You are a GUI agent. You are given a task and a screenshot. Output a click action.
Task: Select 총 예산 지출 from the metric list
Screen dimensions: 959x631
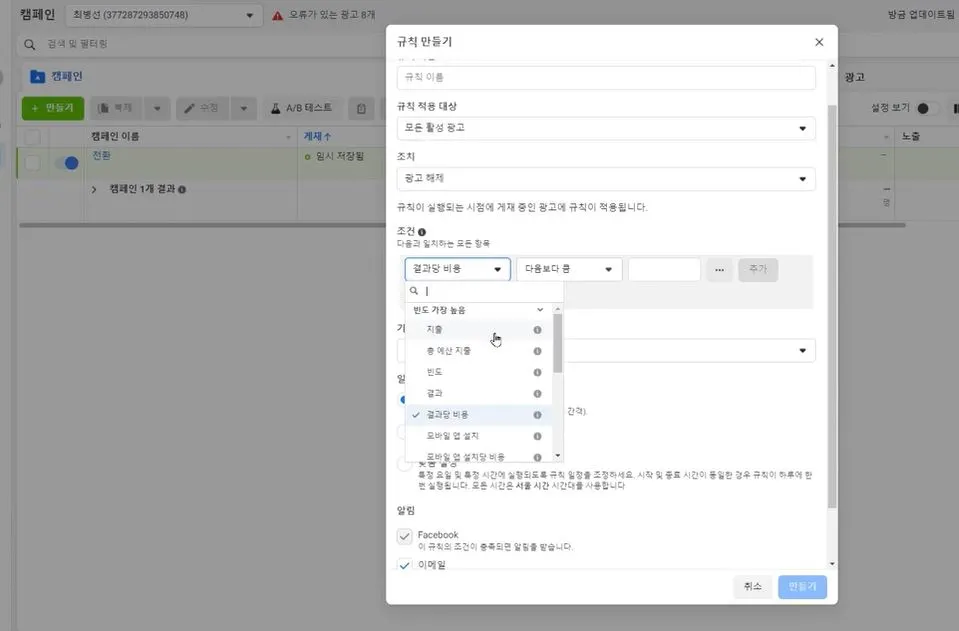point(450,351)
